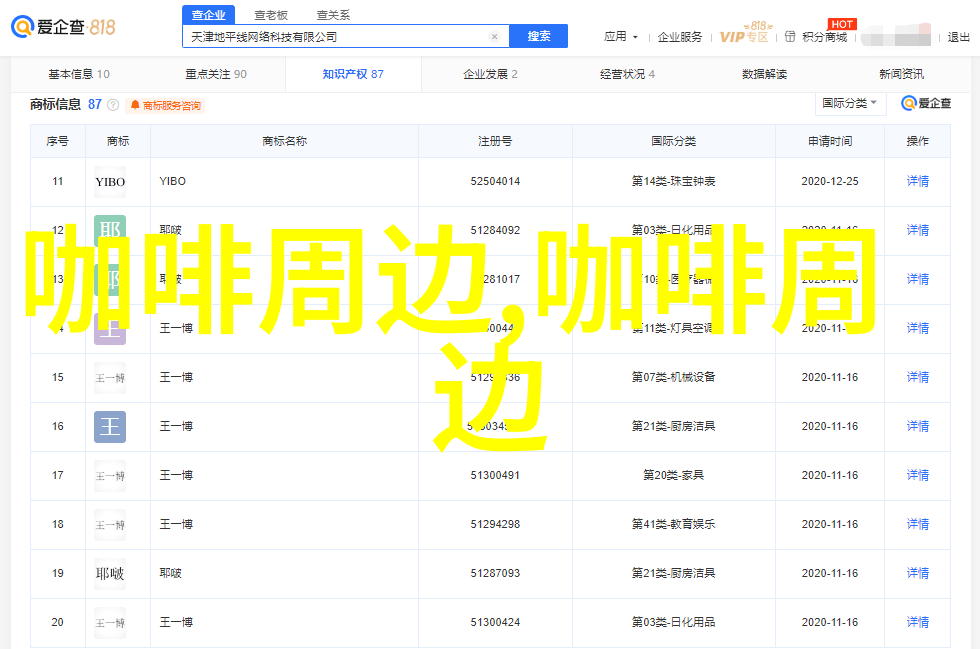980x649 pixels.
Task: Open the 数据解读 tab
Action: [x=764, y=74]
